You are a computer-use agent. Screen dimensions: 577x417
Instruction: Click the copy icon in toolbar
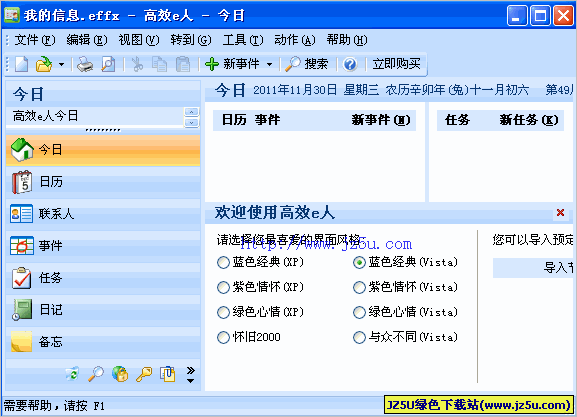[160, 64]
